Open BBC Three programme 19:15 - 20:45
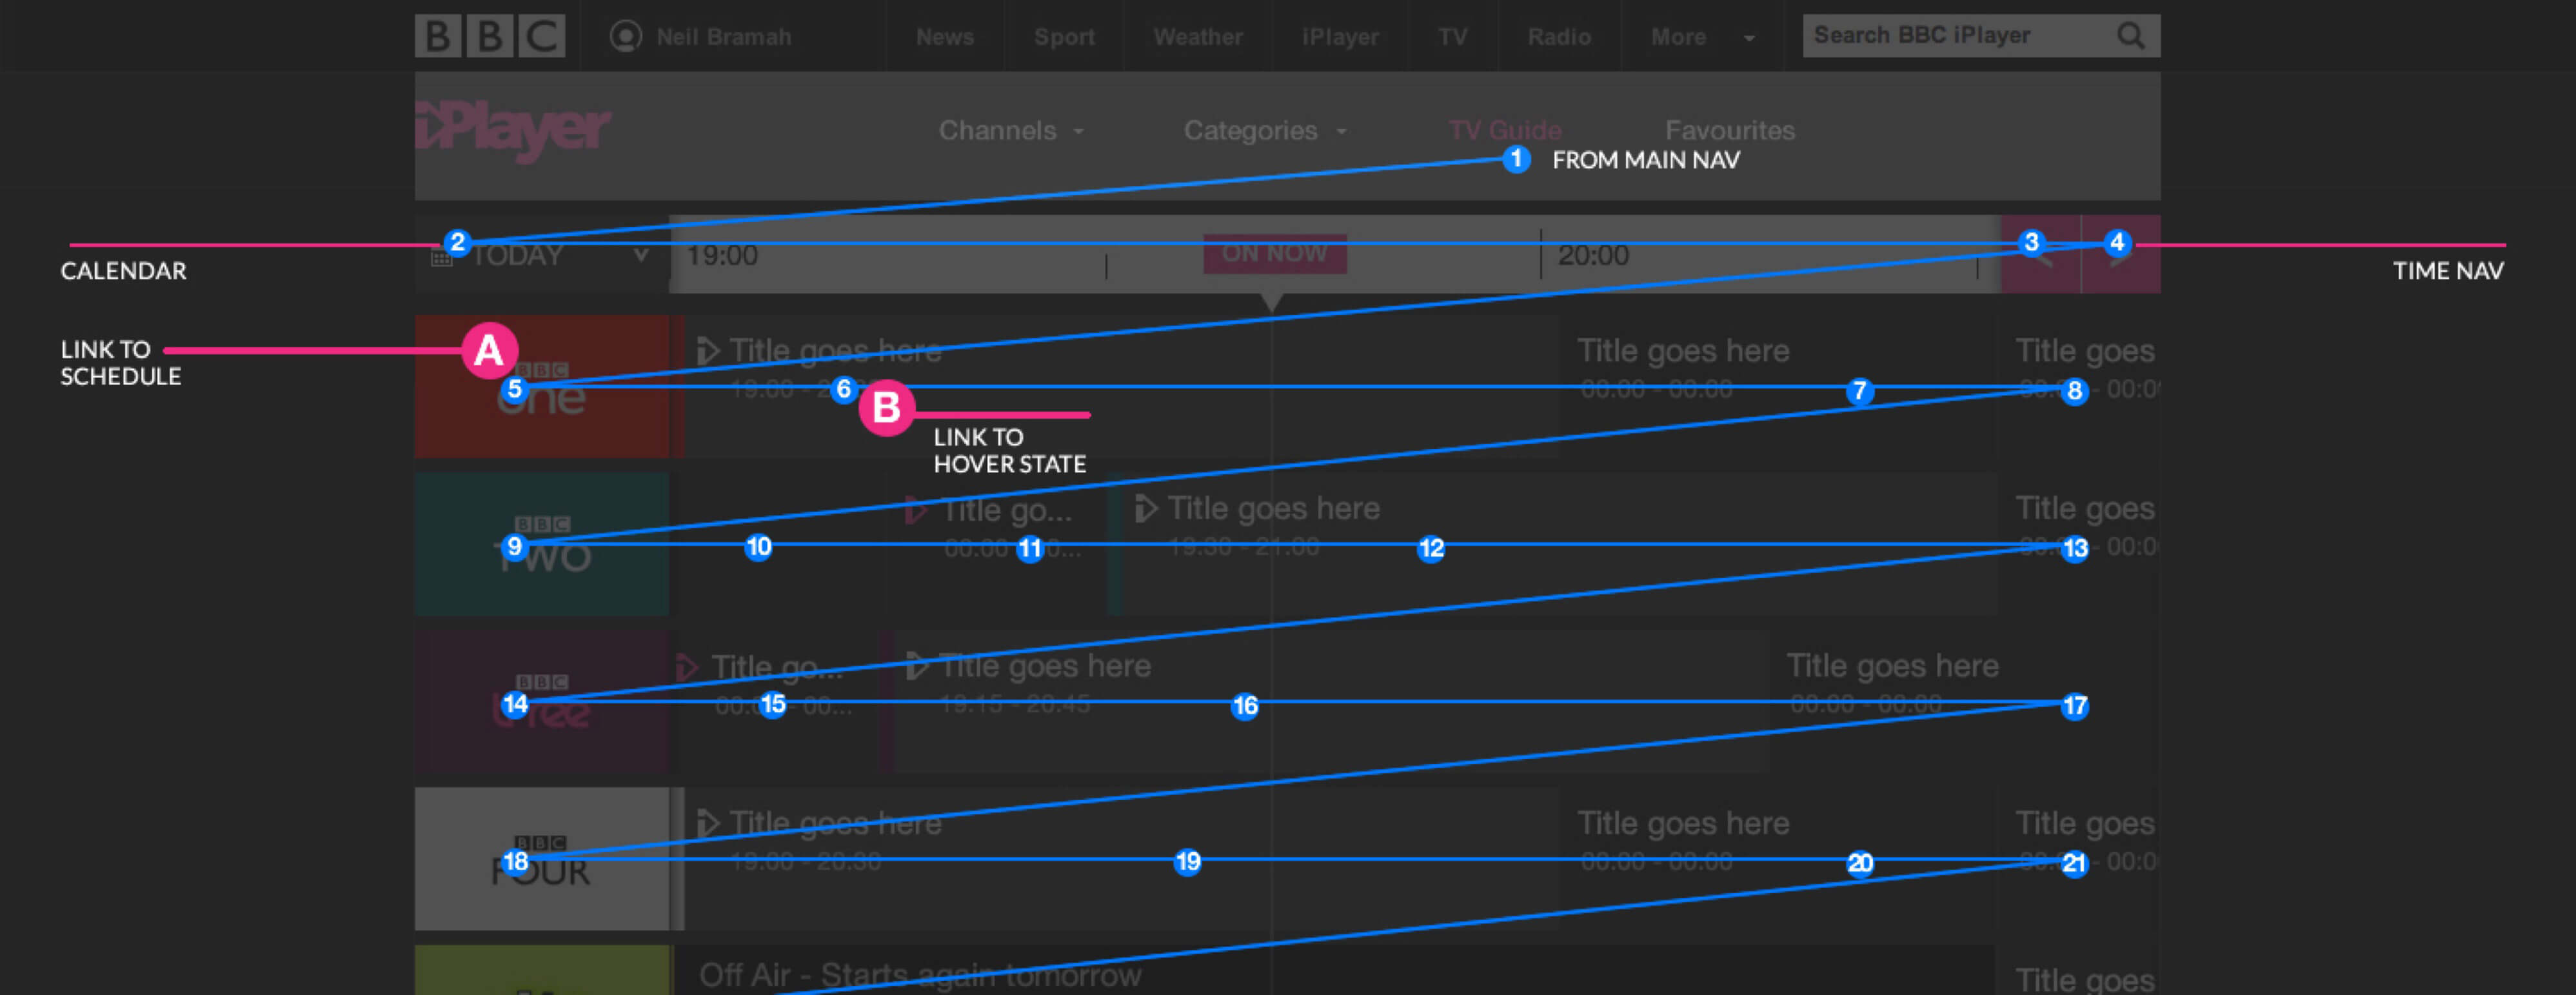This screenshot has width=2576, height=995. [x=1331, y=701]
